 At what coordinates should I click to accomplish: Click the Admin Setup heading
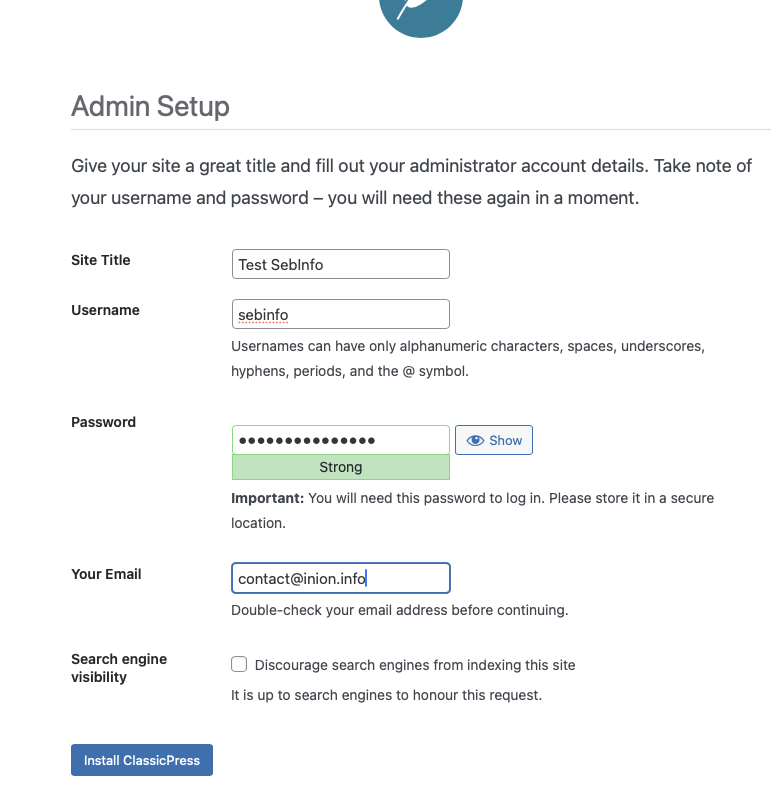(x=150, y=106)
